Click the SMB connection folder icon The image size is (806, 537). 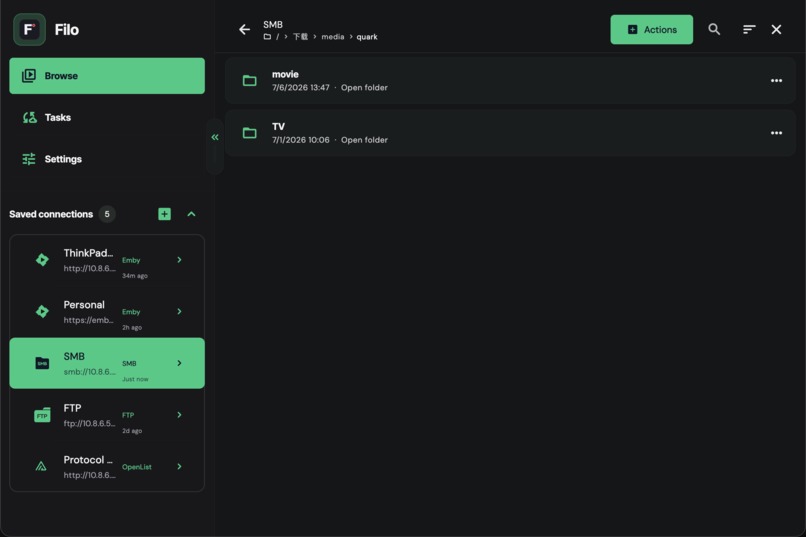click(x=42, y=363)
